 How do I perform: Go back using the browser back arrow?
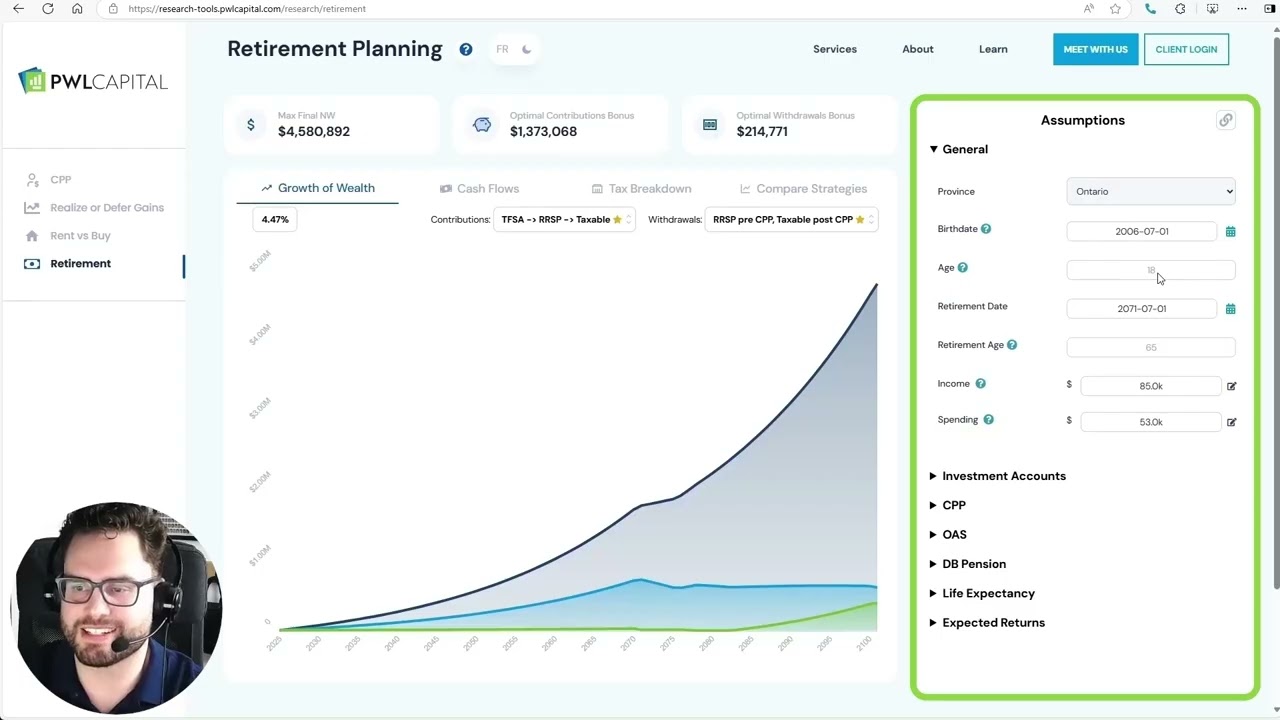point(18,9)
